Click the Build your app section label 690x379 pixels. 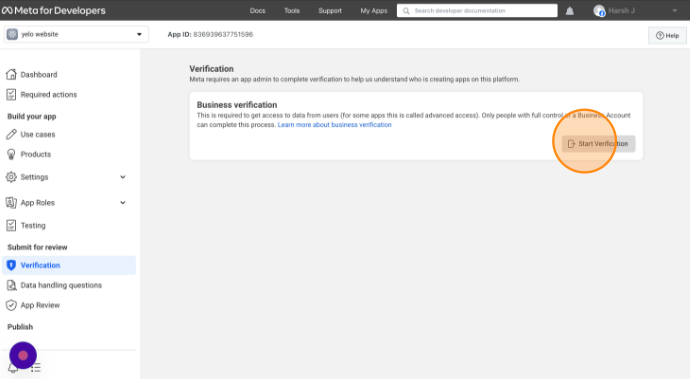(x=32, y=116)
